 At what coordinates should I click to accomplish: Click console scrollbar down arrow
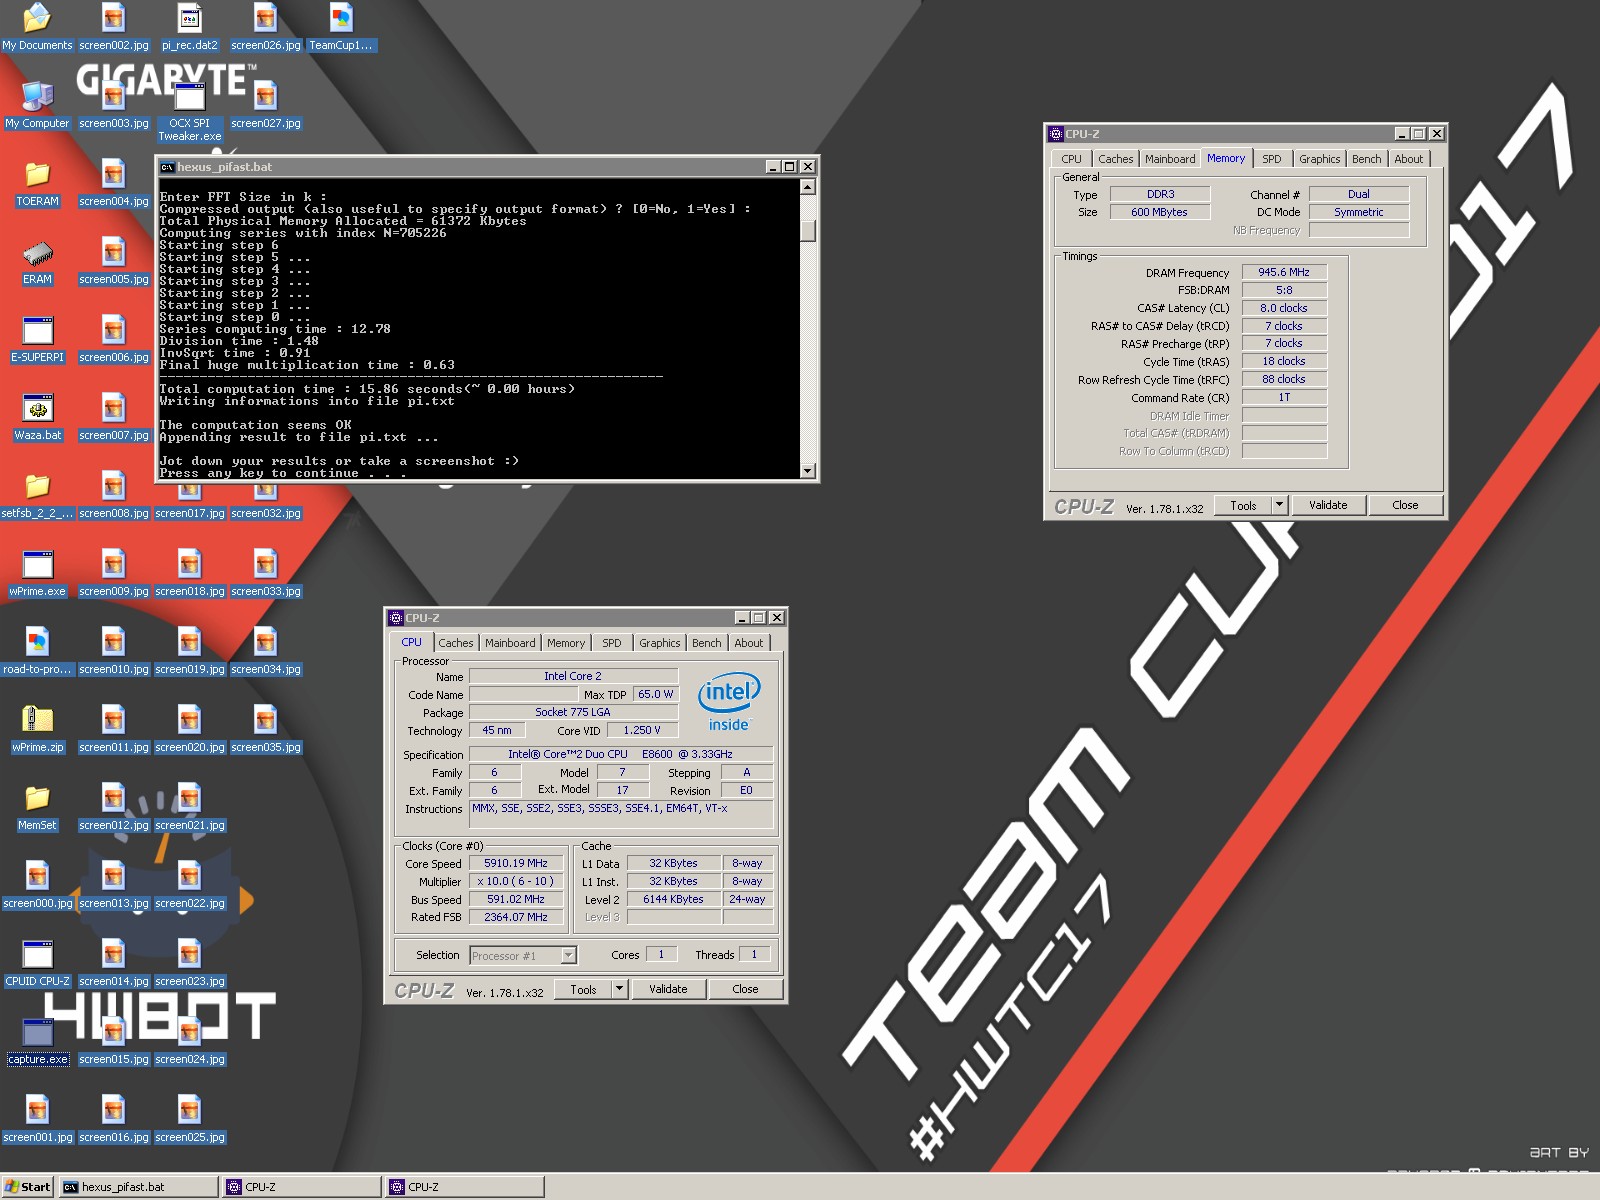(x=808, y=470)
